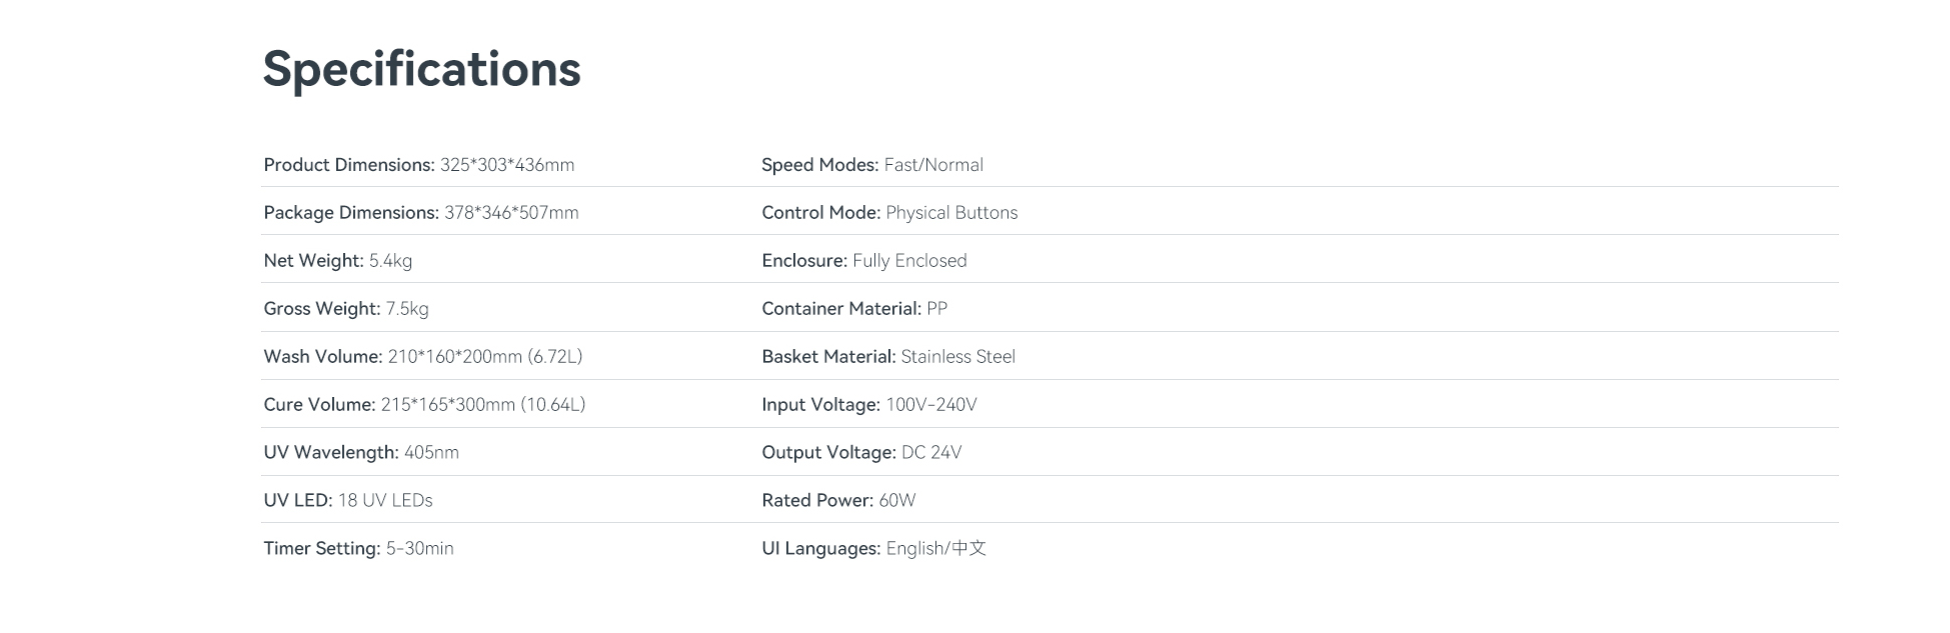Click the Wash Volume 6.72L specification
1950x633 pixels.
coord(423,357)
